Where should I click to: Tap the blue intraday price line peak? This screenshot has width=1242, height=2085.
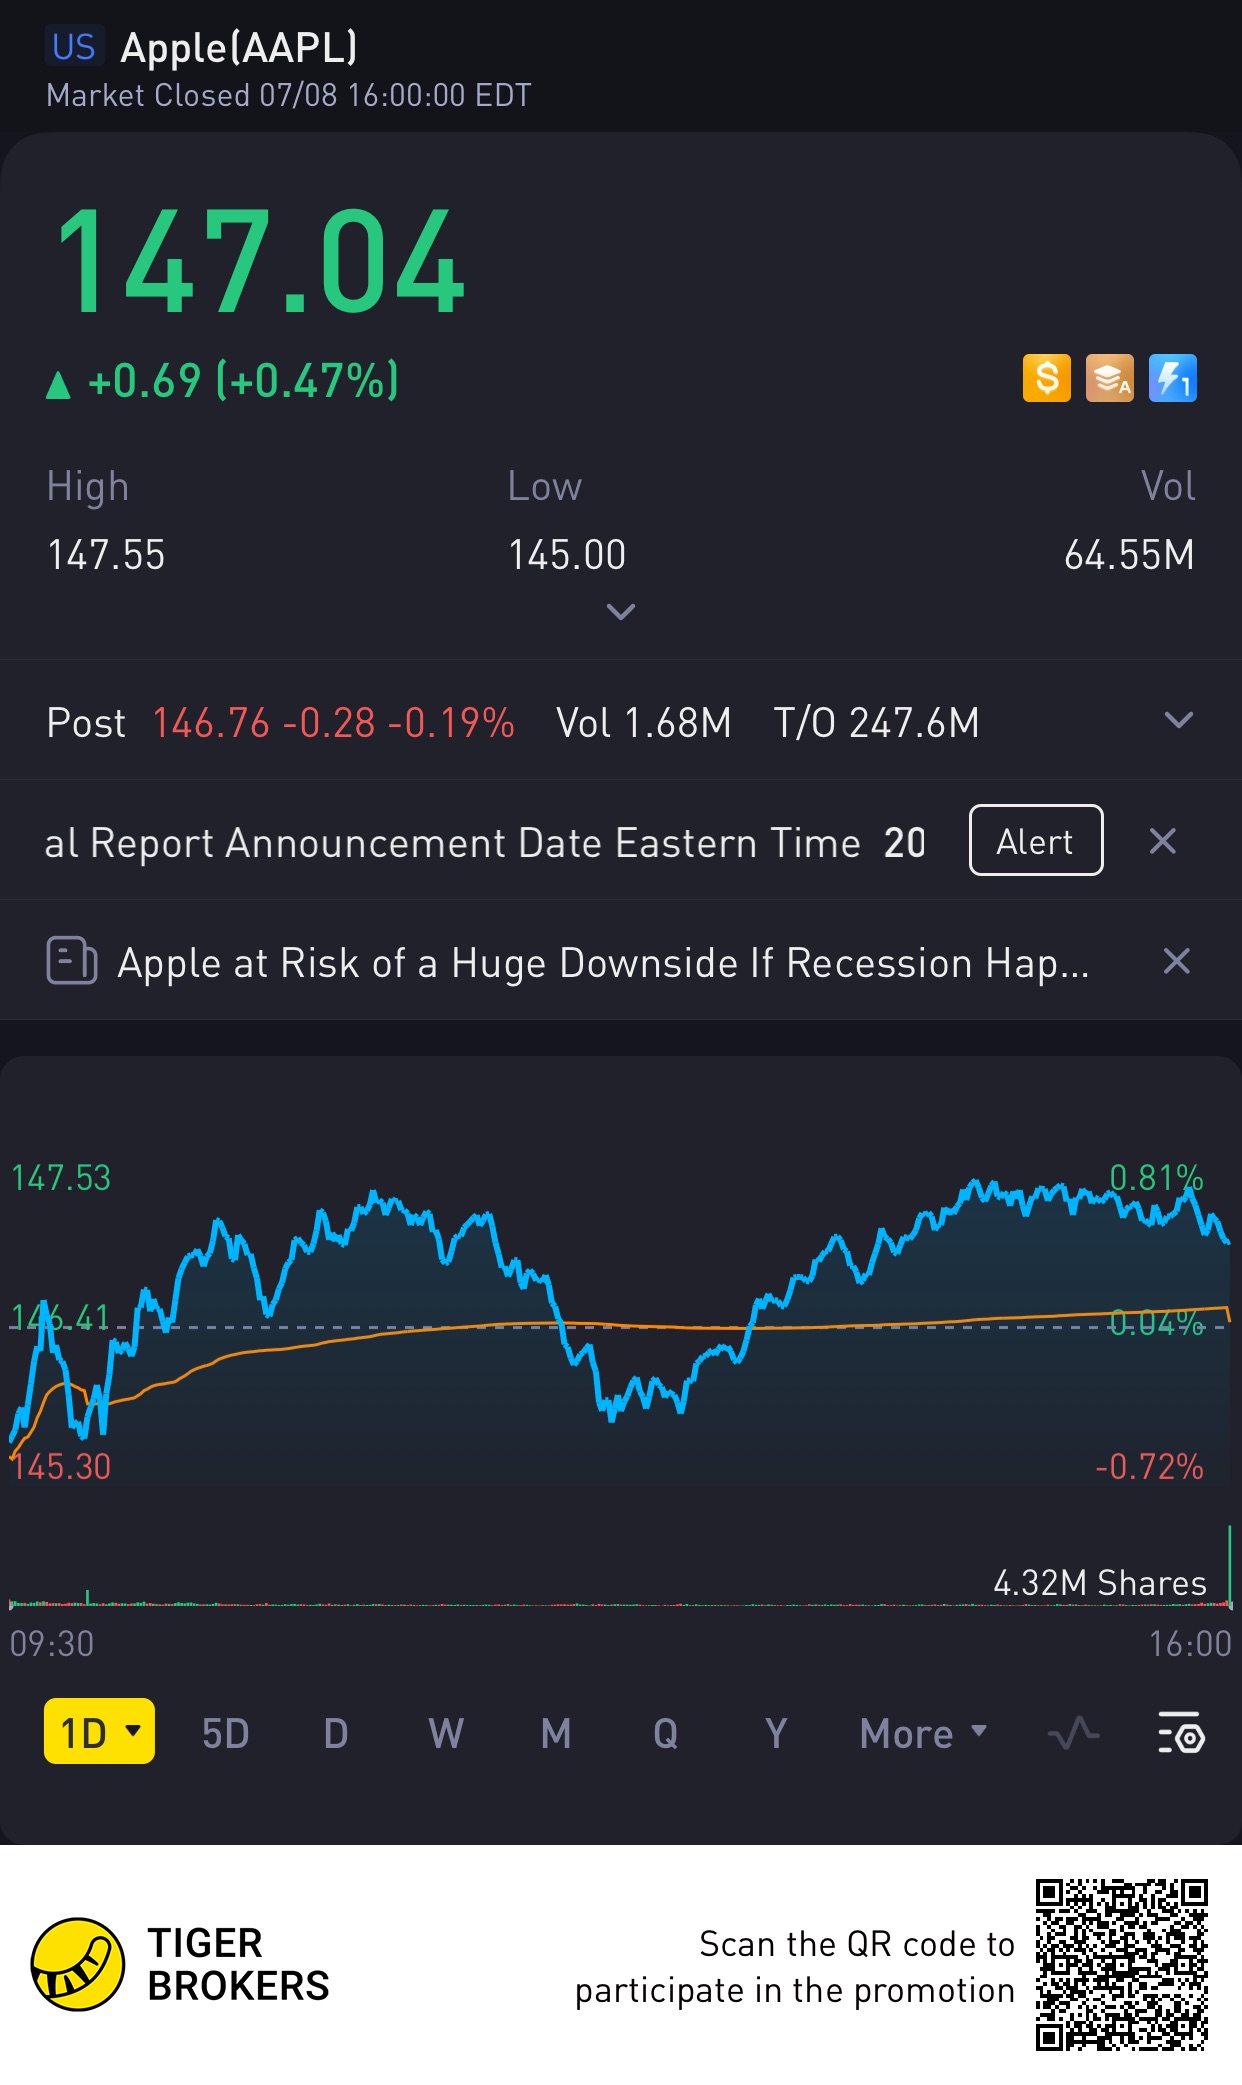click(975, 1184)
